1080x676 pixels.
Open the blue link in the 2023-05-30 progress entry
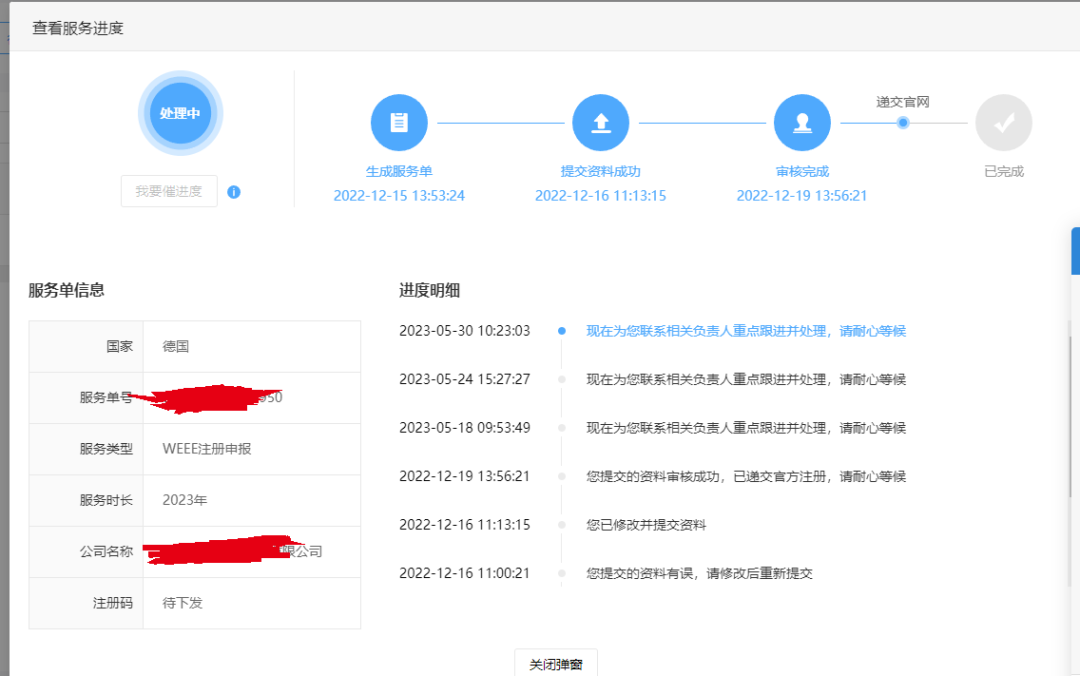(745, 330)
